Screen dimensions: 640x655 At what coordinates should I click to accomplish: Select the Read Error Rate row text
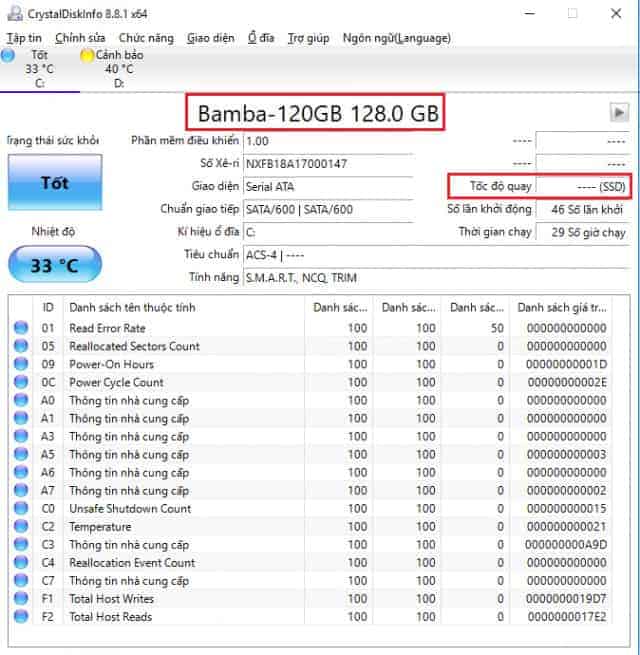tap(107, 328)
